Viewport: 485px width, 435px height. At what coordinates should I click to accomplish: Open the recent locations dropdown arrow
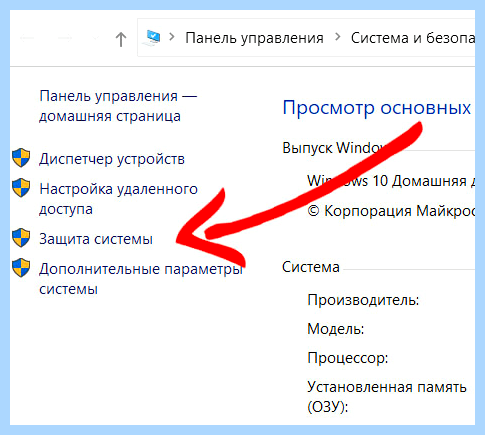(96, 38)
